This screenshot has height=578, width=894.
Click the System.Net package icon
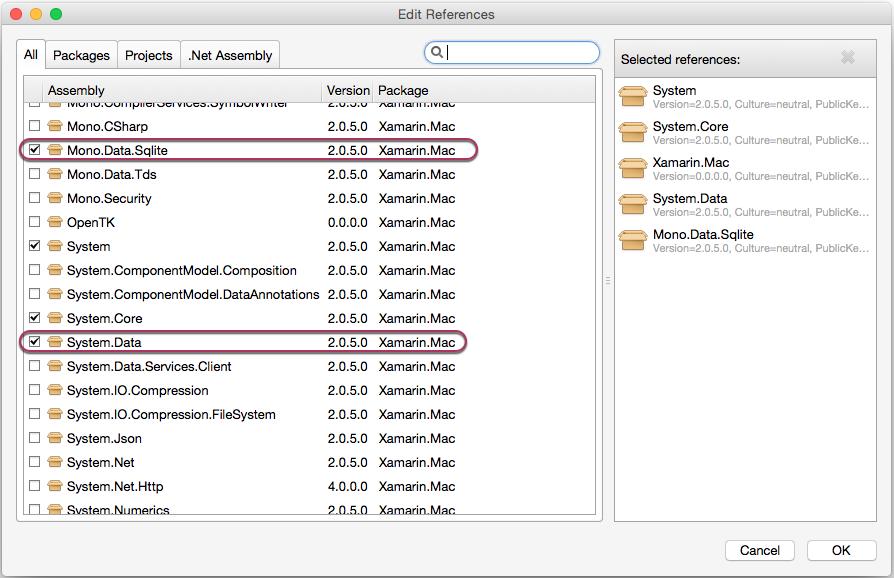pyautogui.click(x=55, y=462)
